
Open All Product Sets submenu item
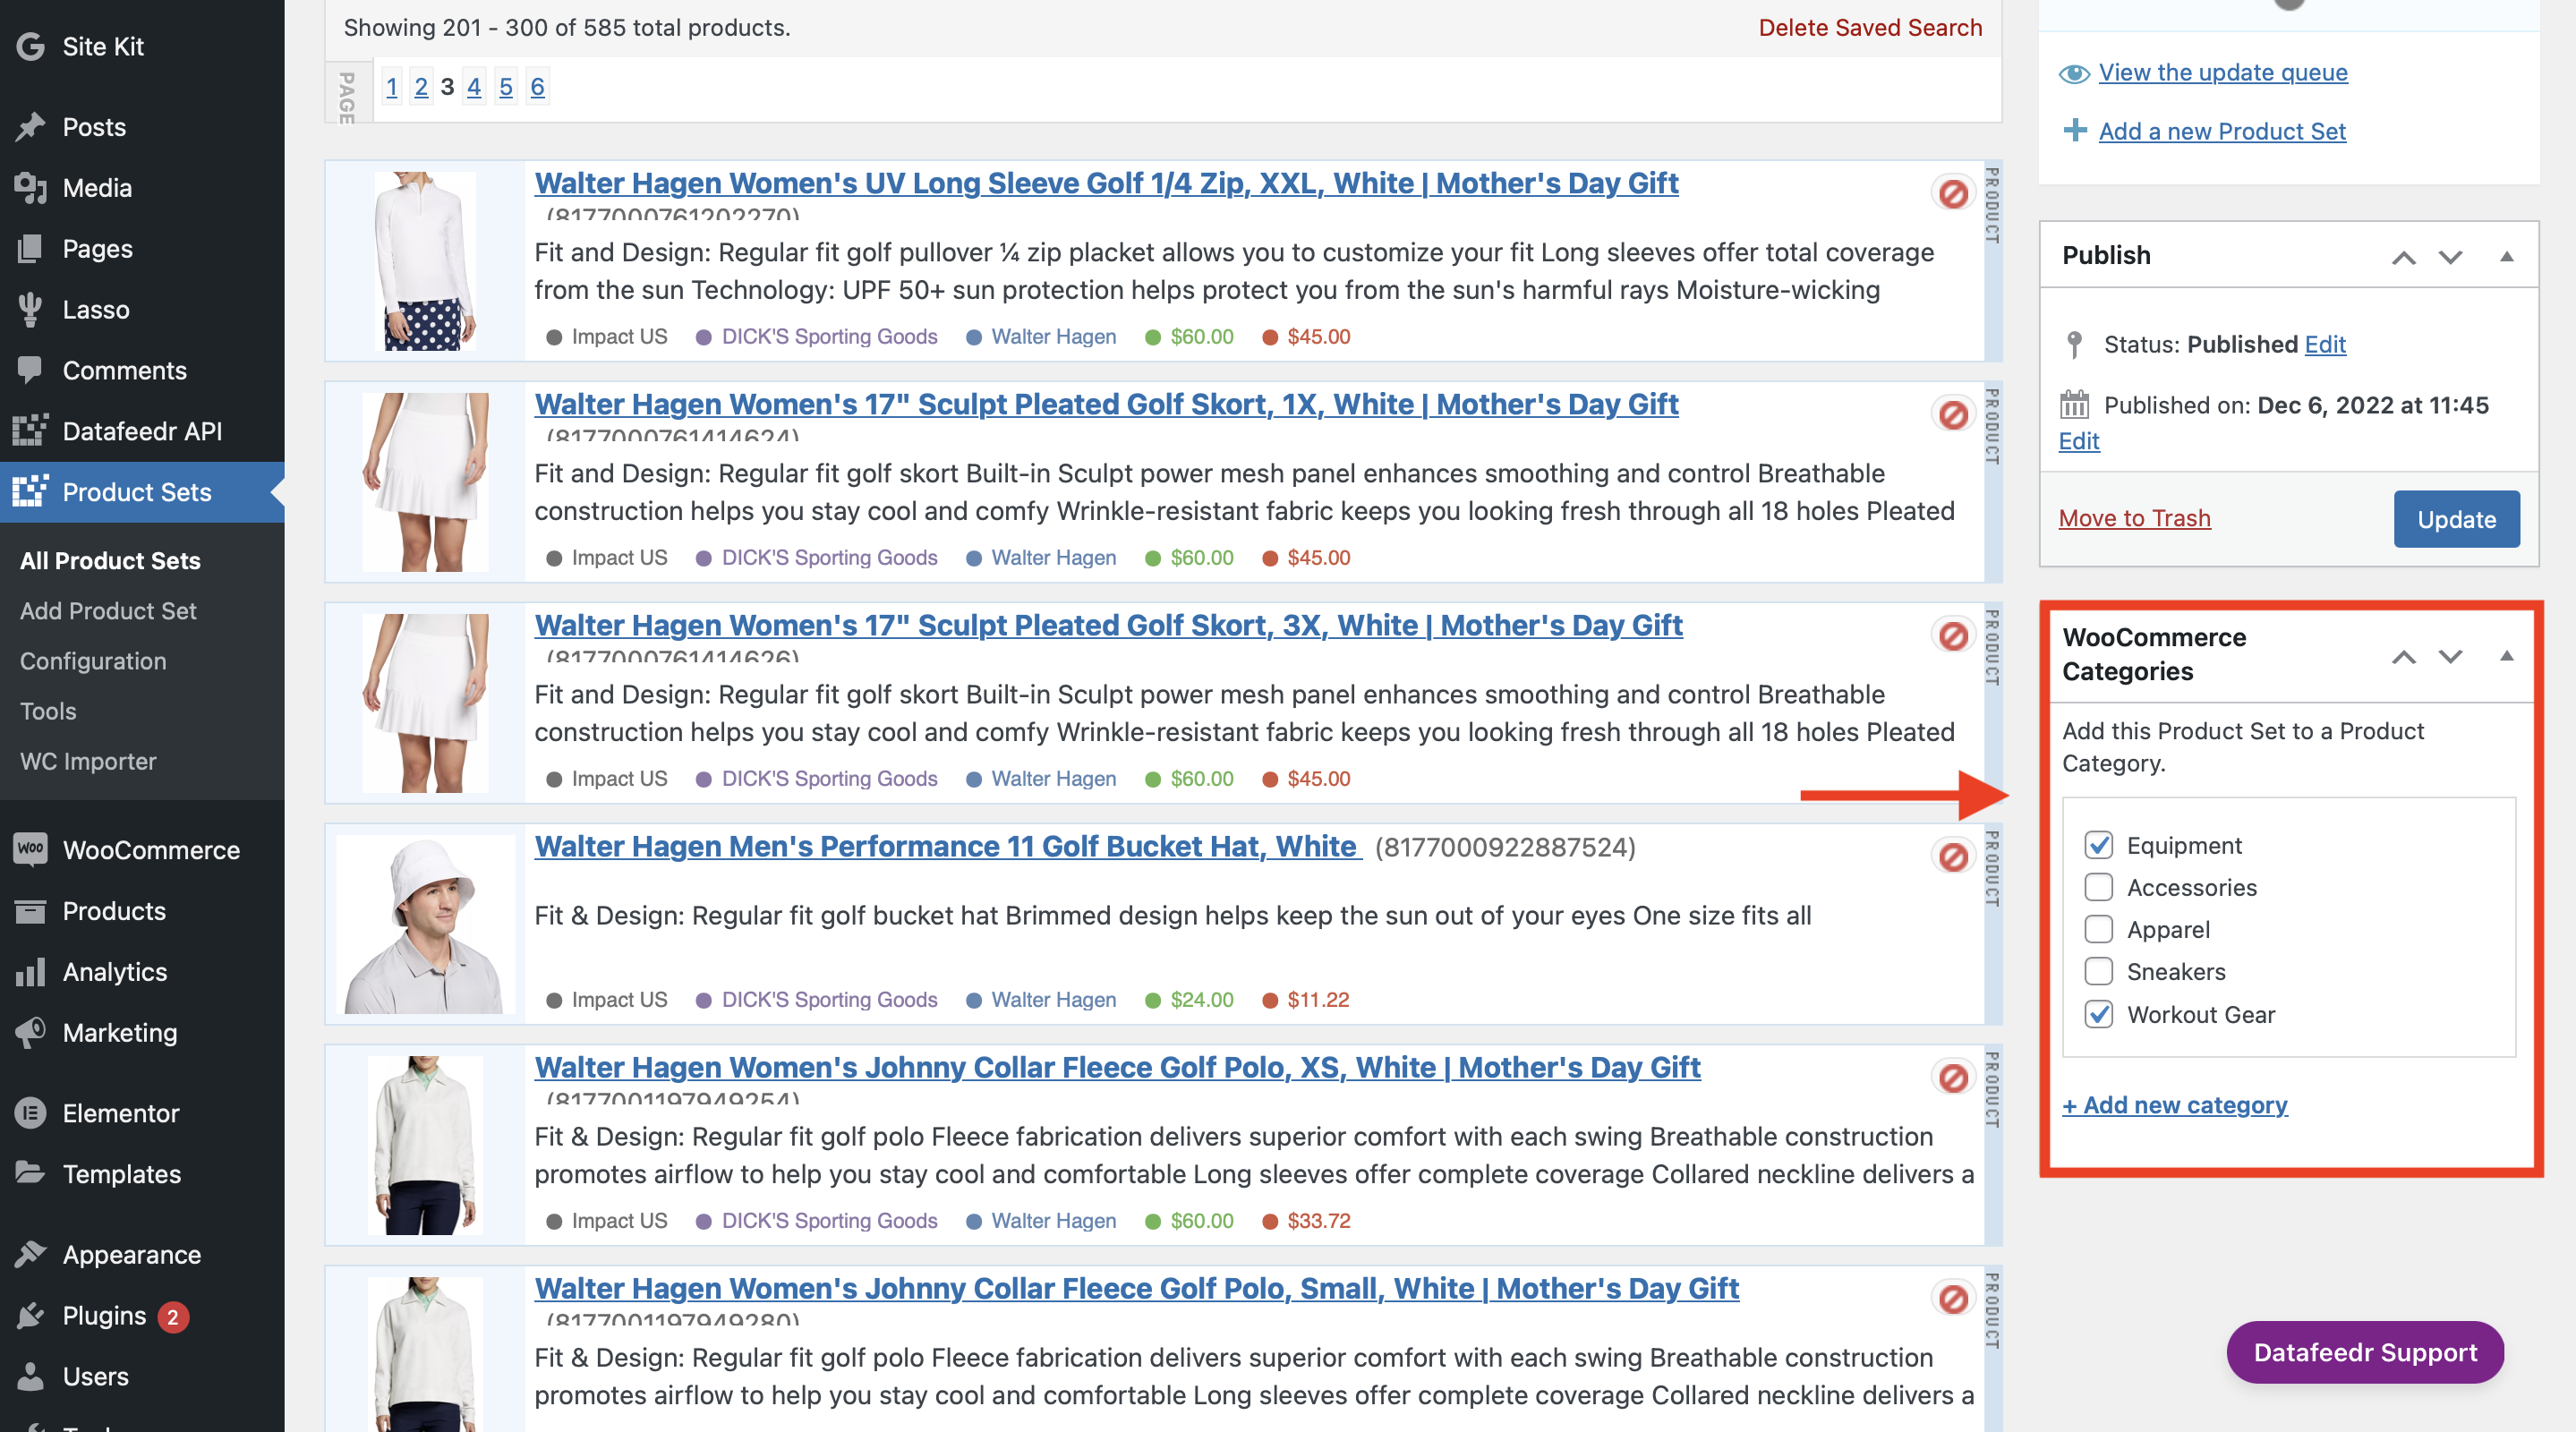(x=110, y=560)
